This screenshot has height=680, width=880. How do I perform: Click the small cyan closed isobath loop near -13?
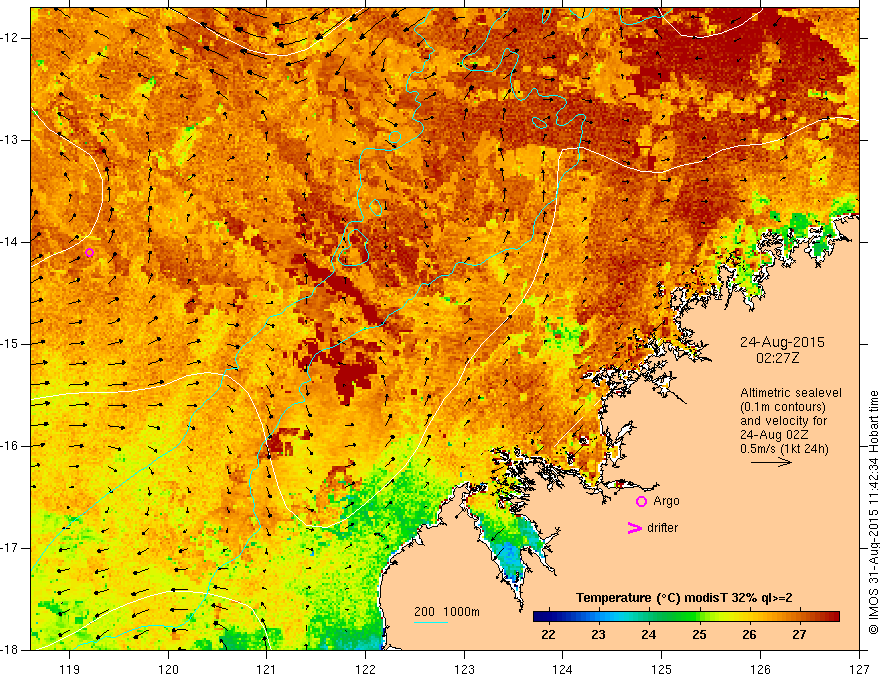click(x=395, y=137)
